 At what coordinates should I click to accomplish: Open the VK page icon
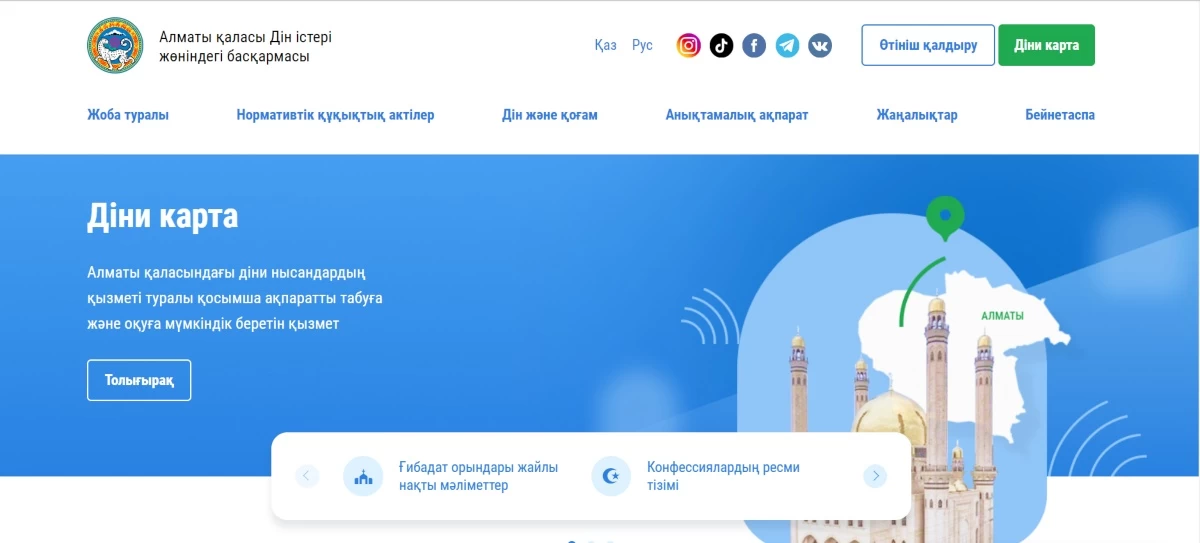[820, 45]
